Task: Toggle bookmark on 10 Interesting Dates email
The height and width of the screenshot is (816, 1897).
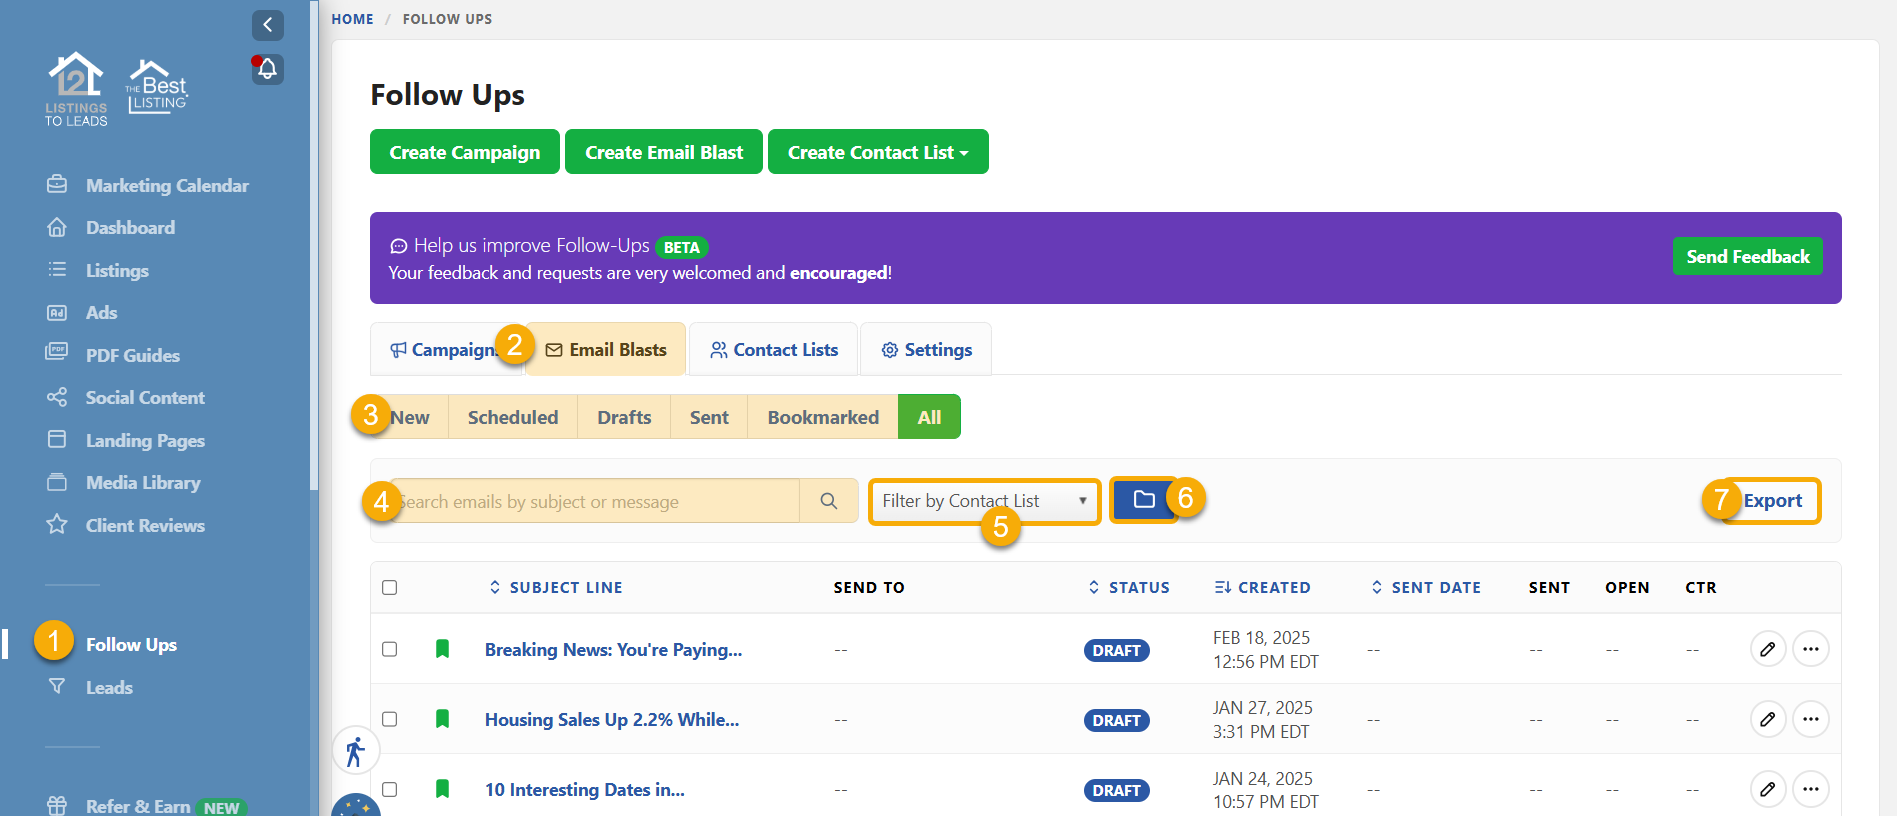Action: click(442, 789)
